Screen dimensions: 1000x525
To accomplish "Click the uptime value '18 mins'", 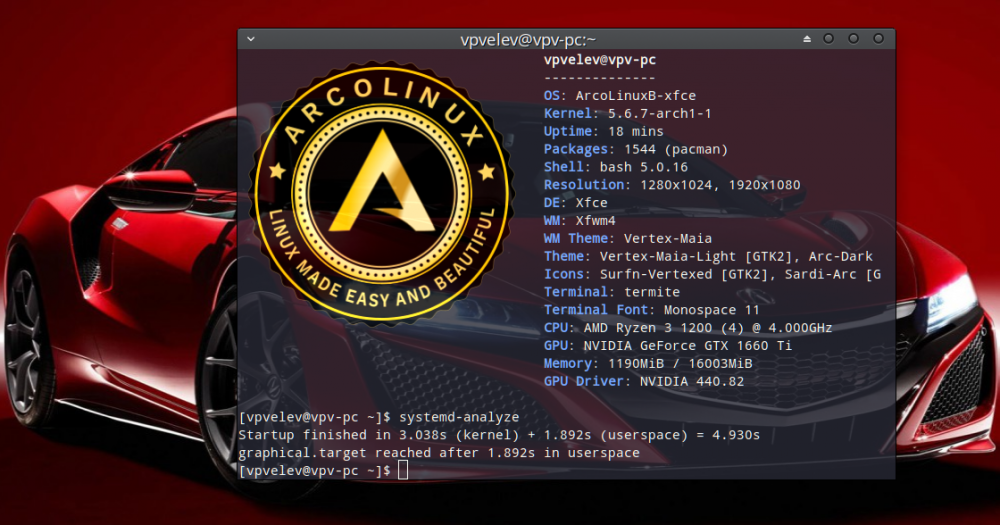I will click(x=636, y=131).
